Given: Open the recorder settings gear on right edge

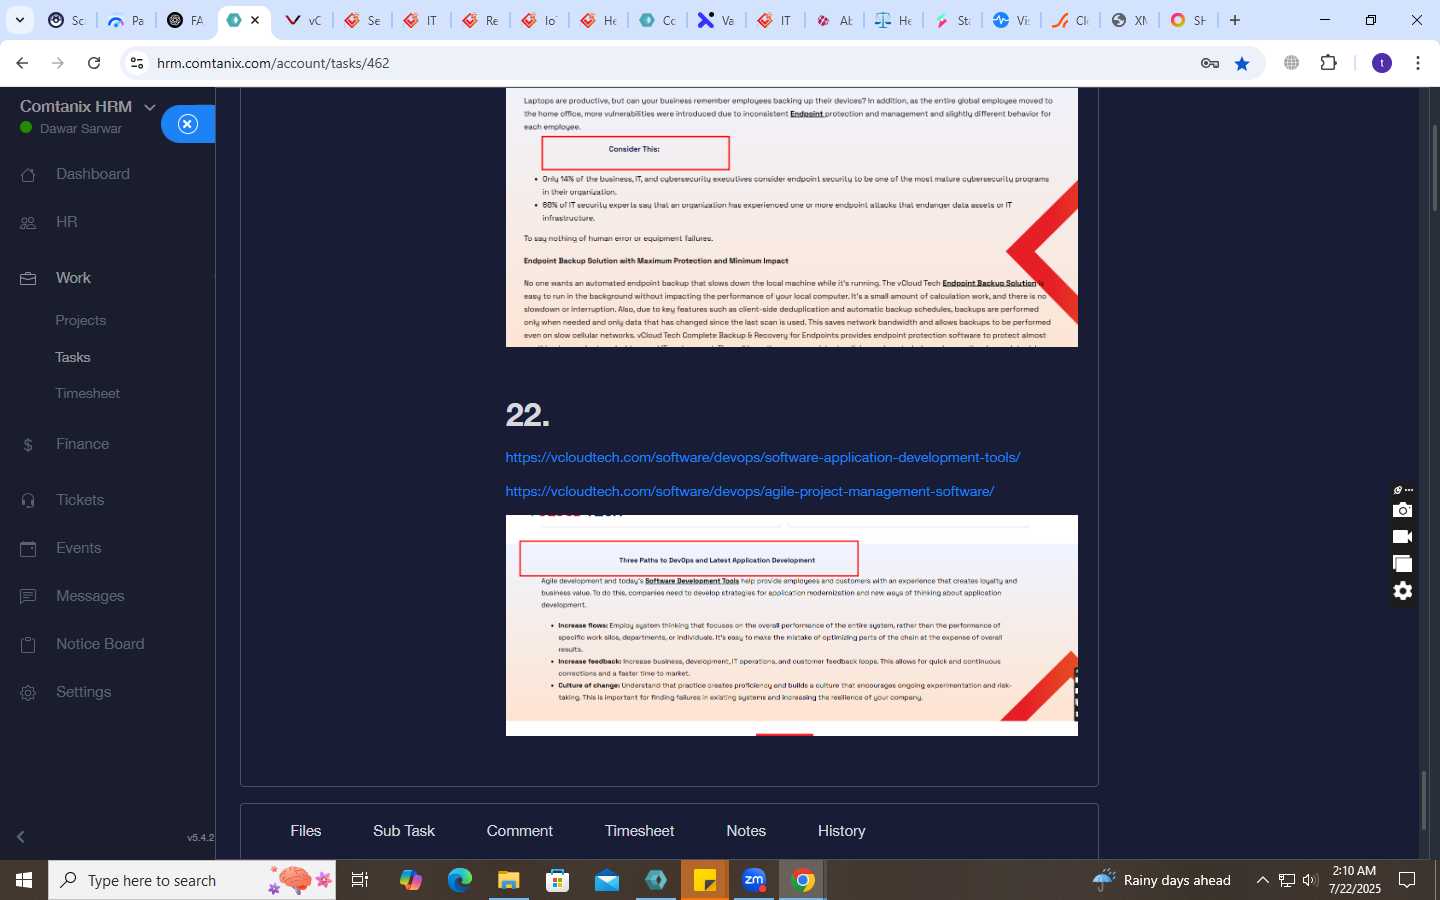Looking at the screenshot, I should coord(1403,591).
